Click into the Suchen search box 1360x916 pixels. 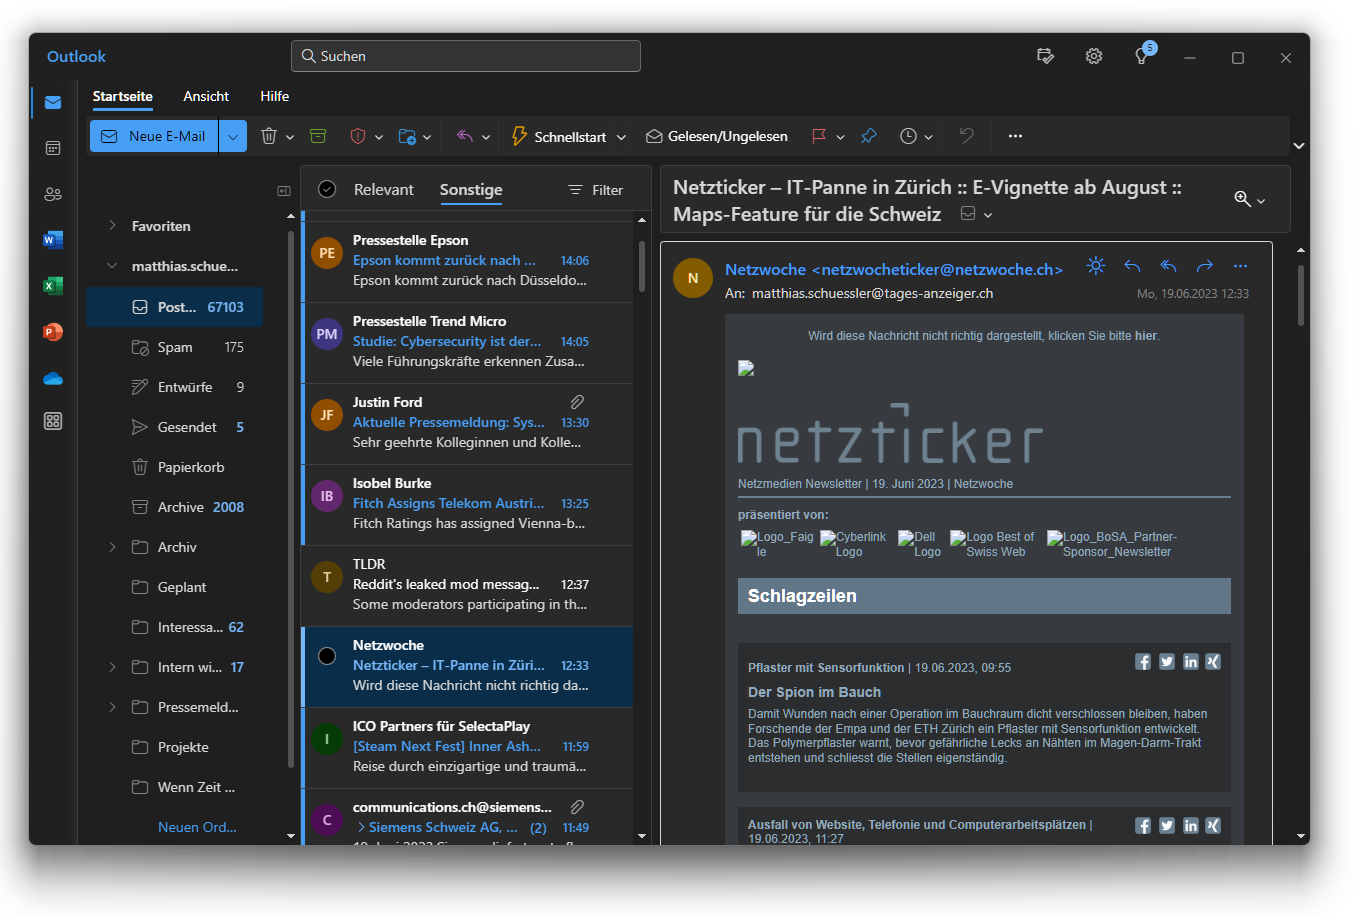[466, 56]
